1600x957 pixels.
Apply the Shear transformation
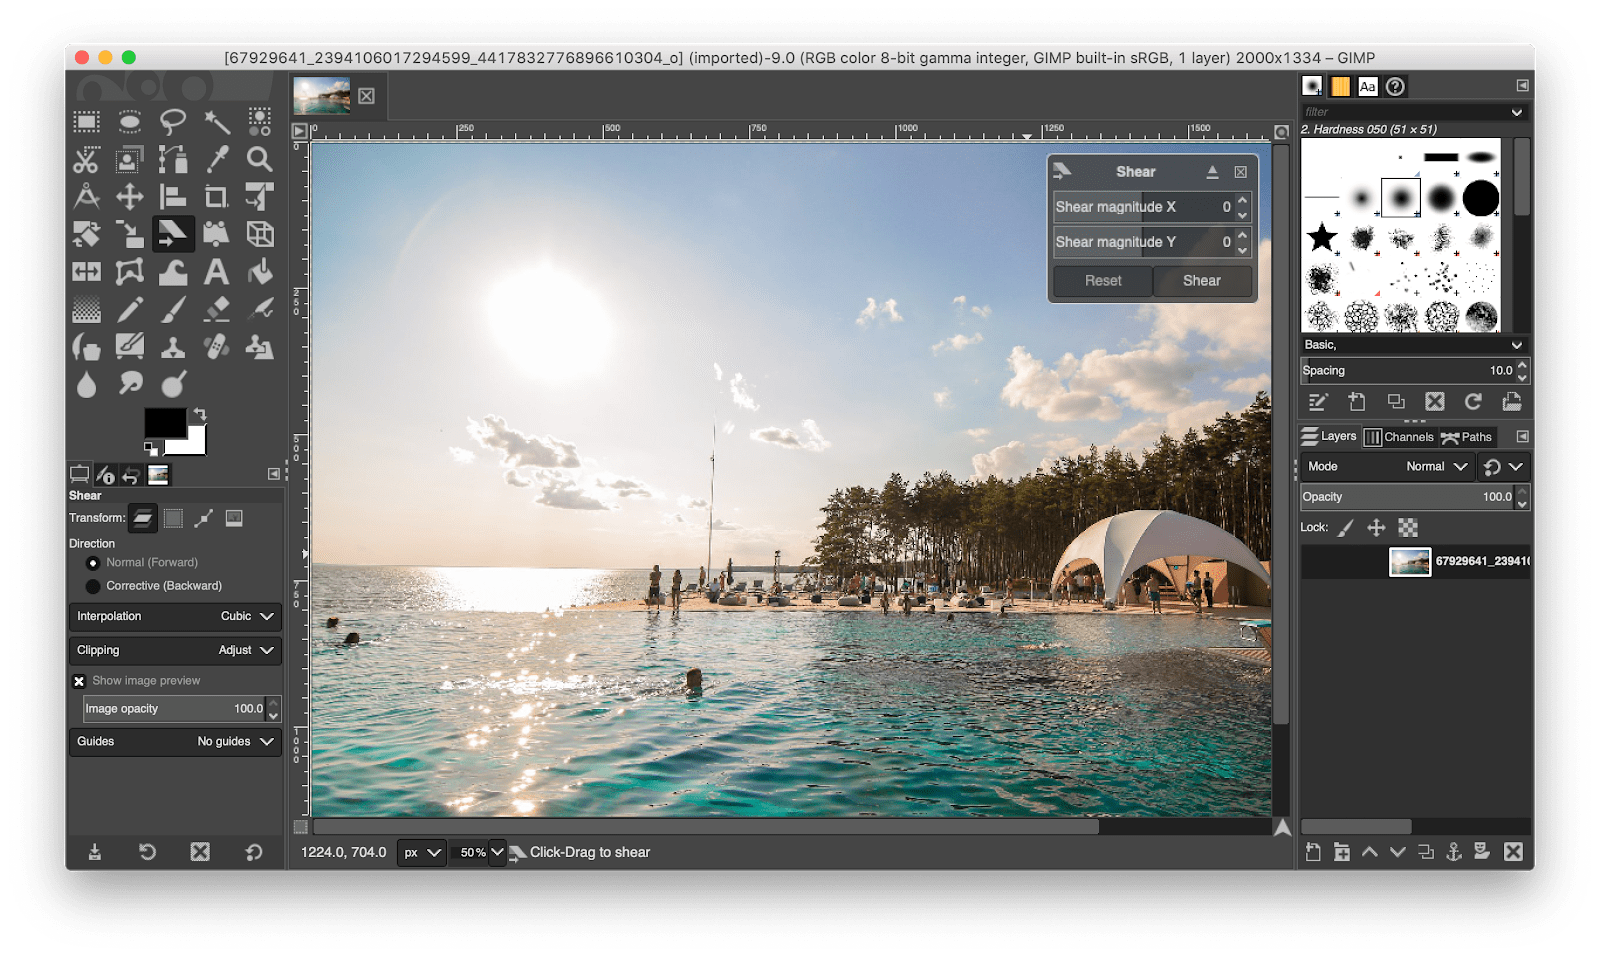click(x=1202, y=281)
